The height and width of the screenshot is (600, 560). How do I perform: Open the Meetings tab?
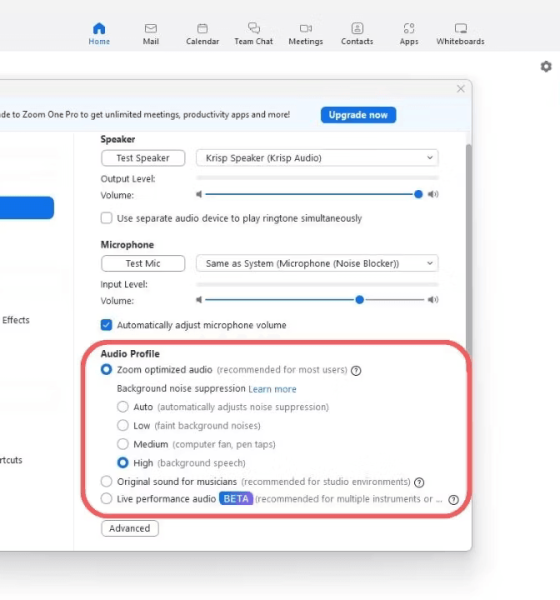click(x=306, y=34)
